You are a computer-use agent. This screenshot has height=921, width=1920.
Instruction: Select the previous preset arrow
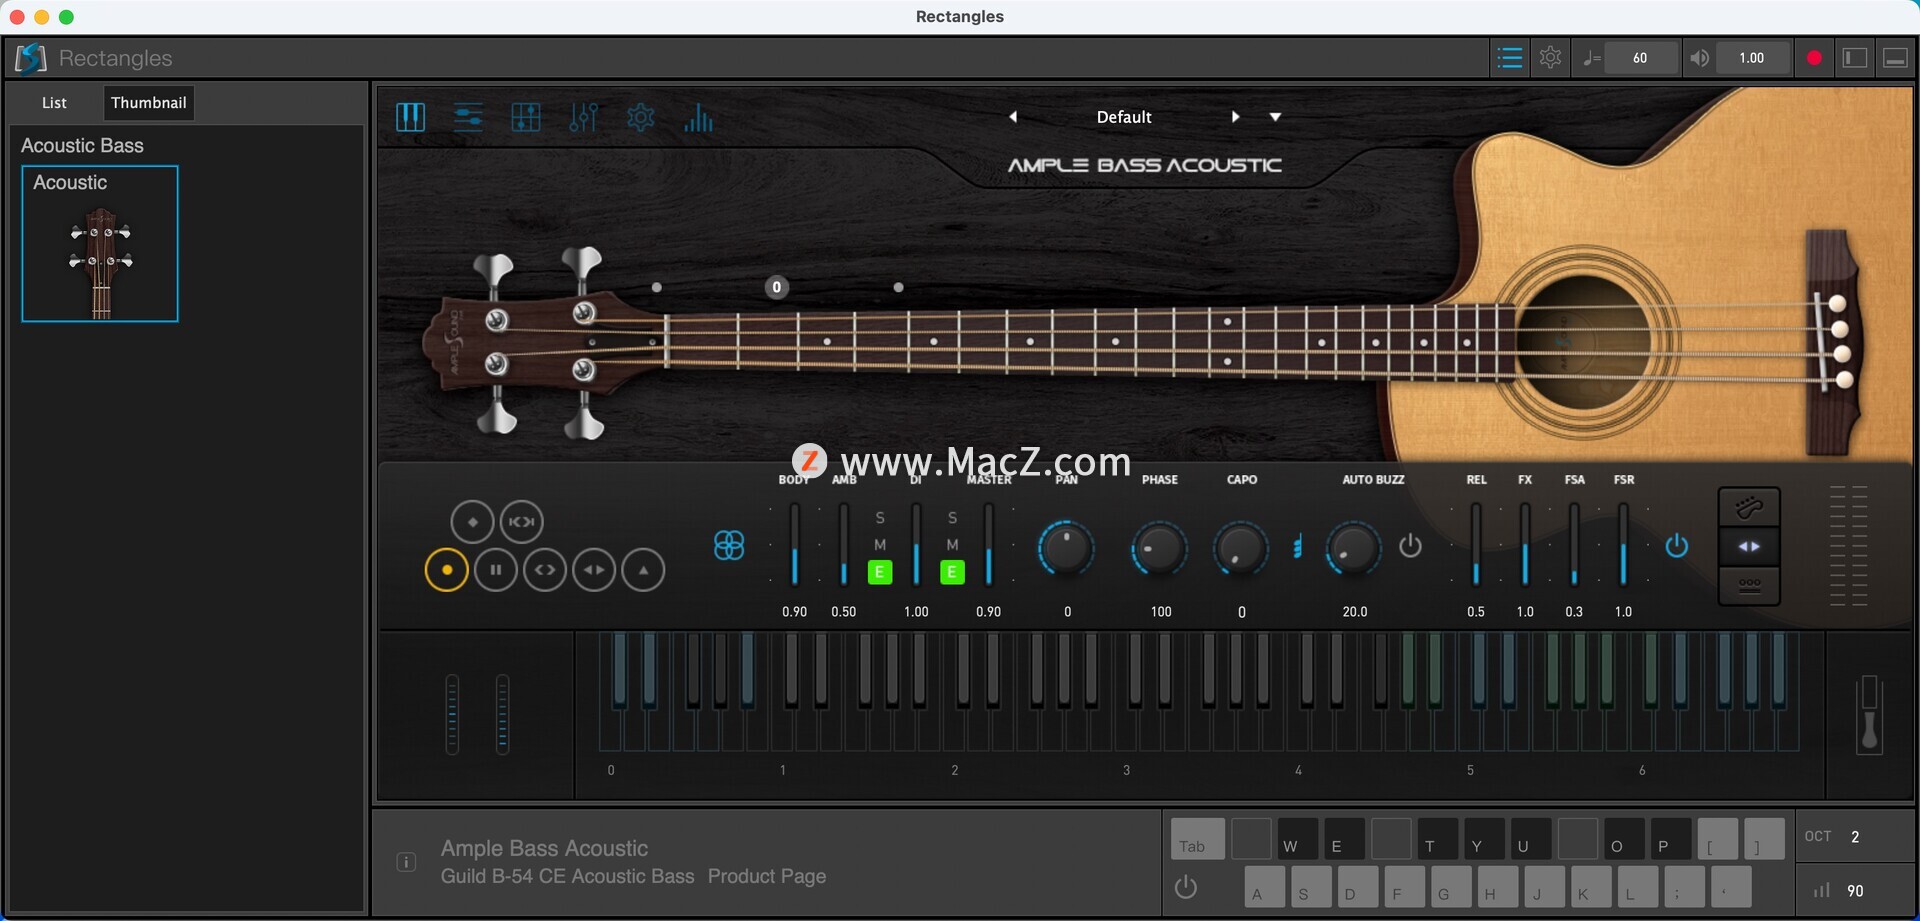(1013, 117)
